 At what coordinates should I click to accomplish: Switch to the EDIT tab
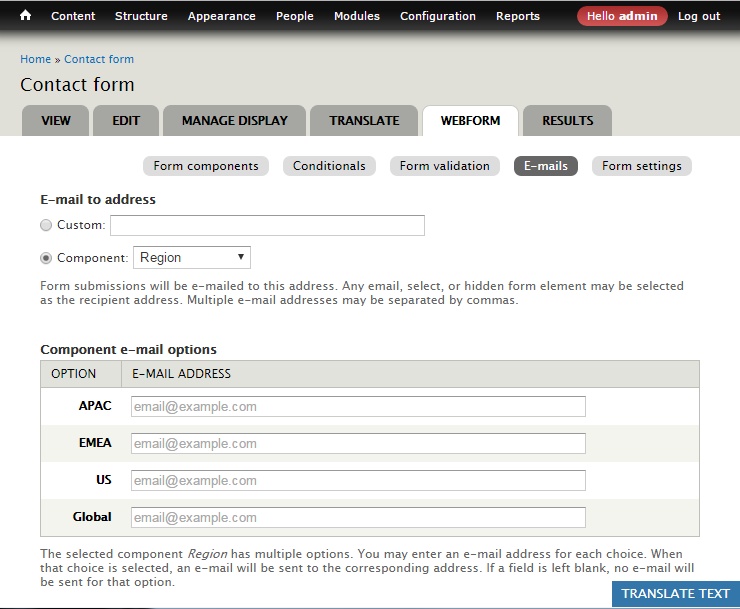pyautogui.click(x=126, y=121)
